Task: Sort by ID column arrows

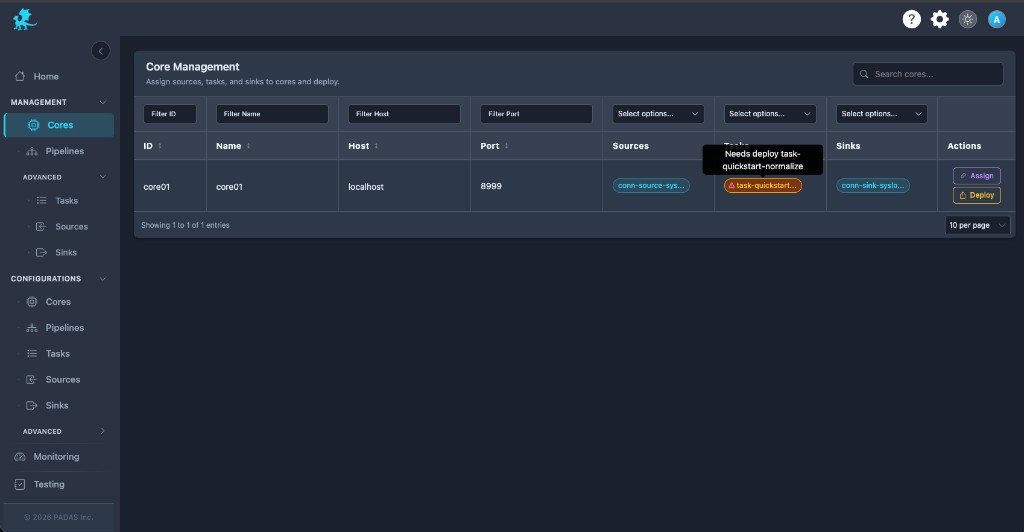Action: tap(159, 146)
